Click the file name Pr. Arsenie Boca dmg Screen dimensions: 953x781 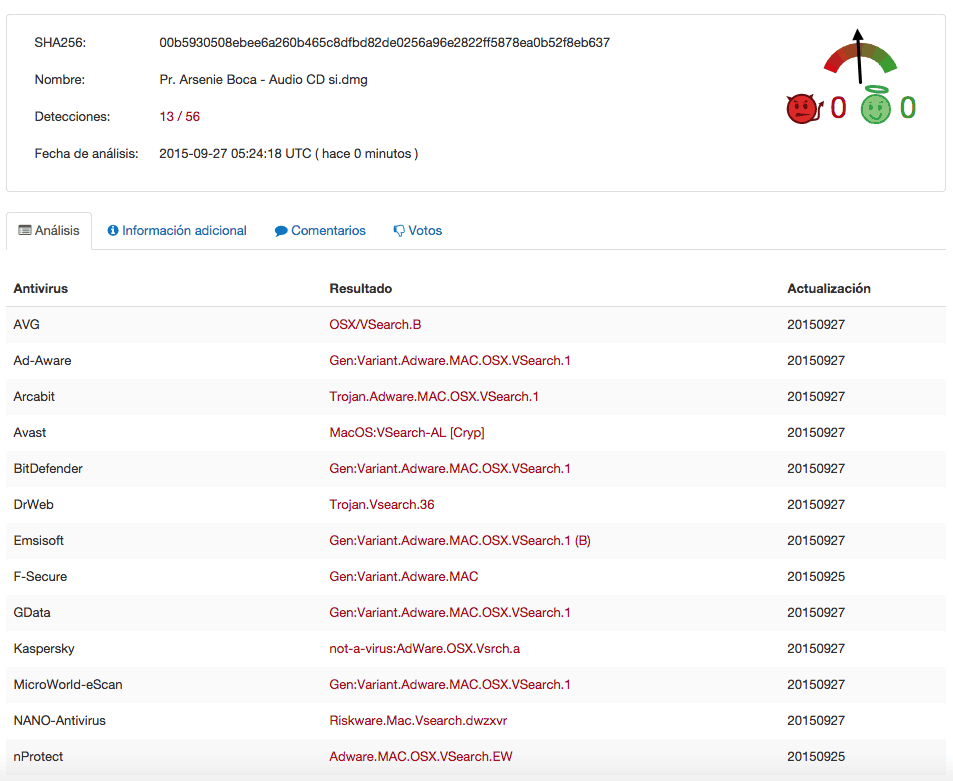coord(265,79)
